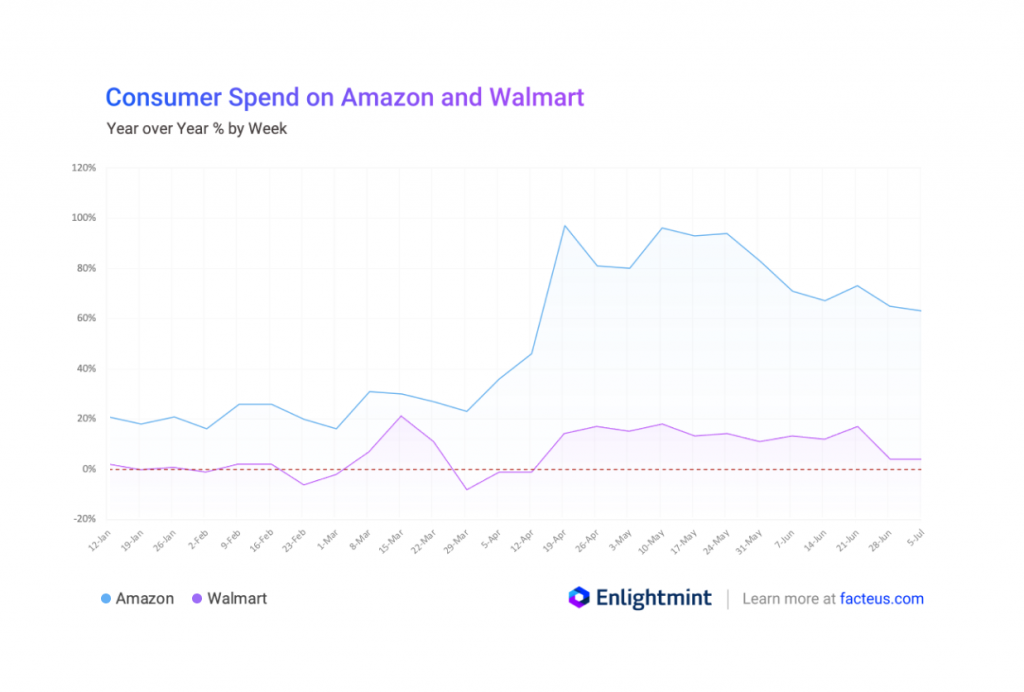
Task: Click the Enlightmint brand name text
Action: tap(654, 598)
